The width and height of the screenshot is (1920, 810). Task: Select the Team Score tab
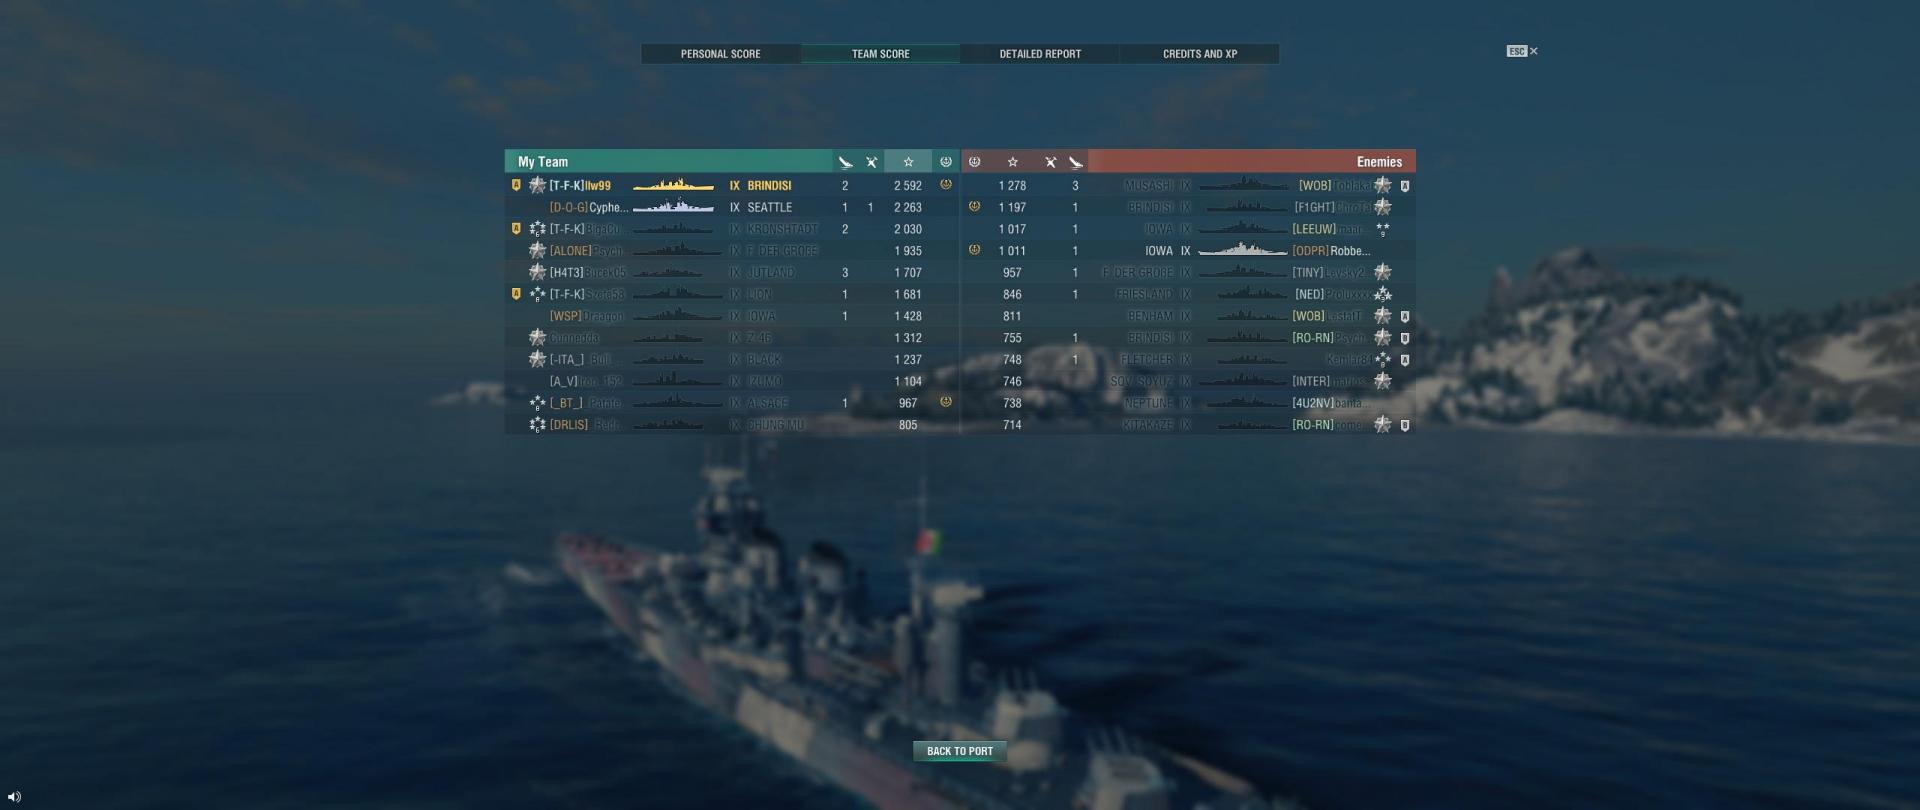(880, 54)
